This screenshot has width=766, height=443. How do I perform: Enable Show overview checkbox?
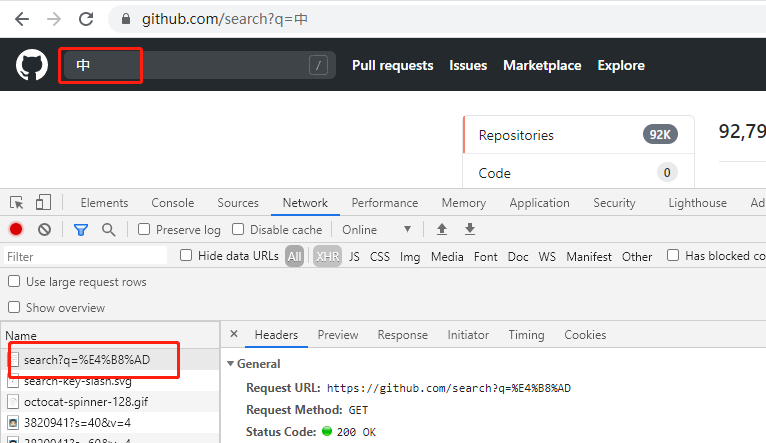point(14,307)
